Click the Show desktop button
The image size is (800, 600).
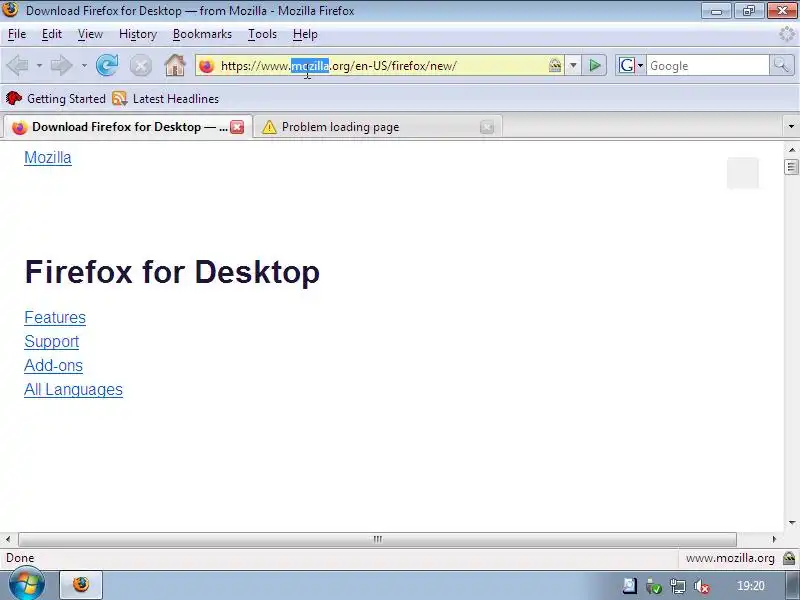click(x=793, y=585)
